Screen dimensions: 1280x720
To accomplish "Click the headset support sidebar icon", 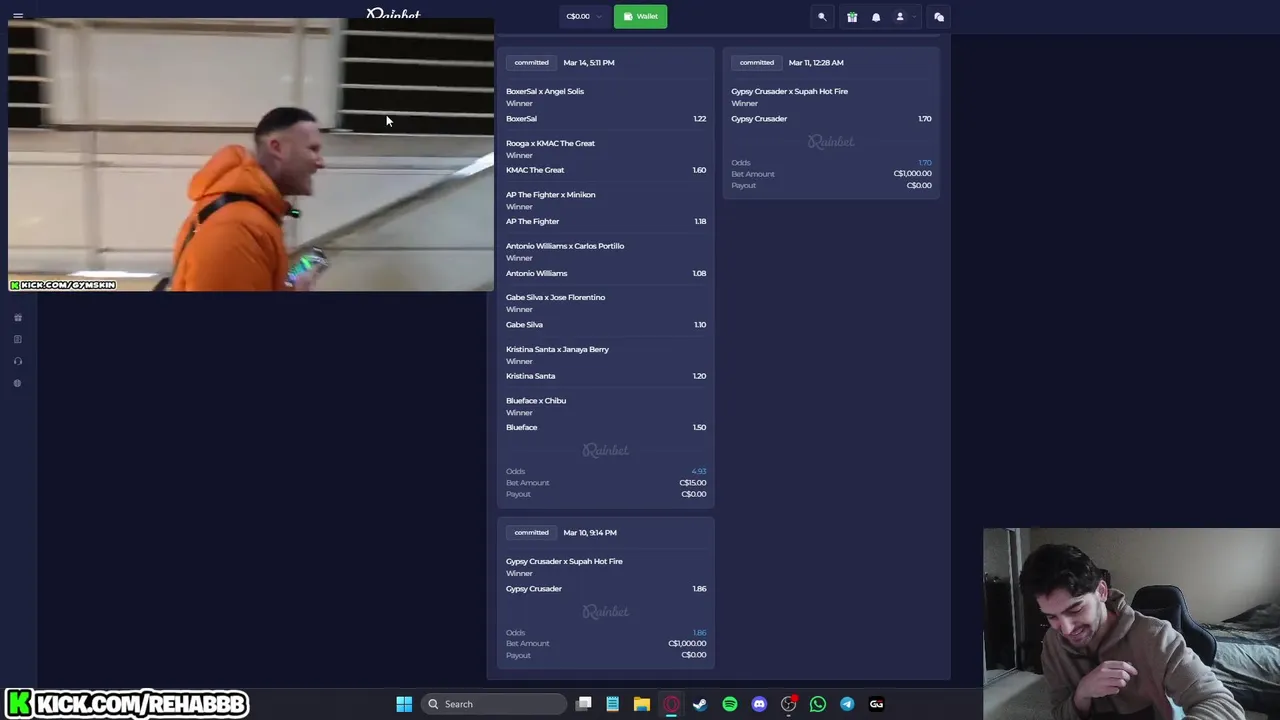I will coord(17,362).
